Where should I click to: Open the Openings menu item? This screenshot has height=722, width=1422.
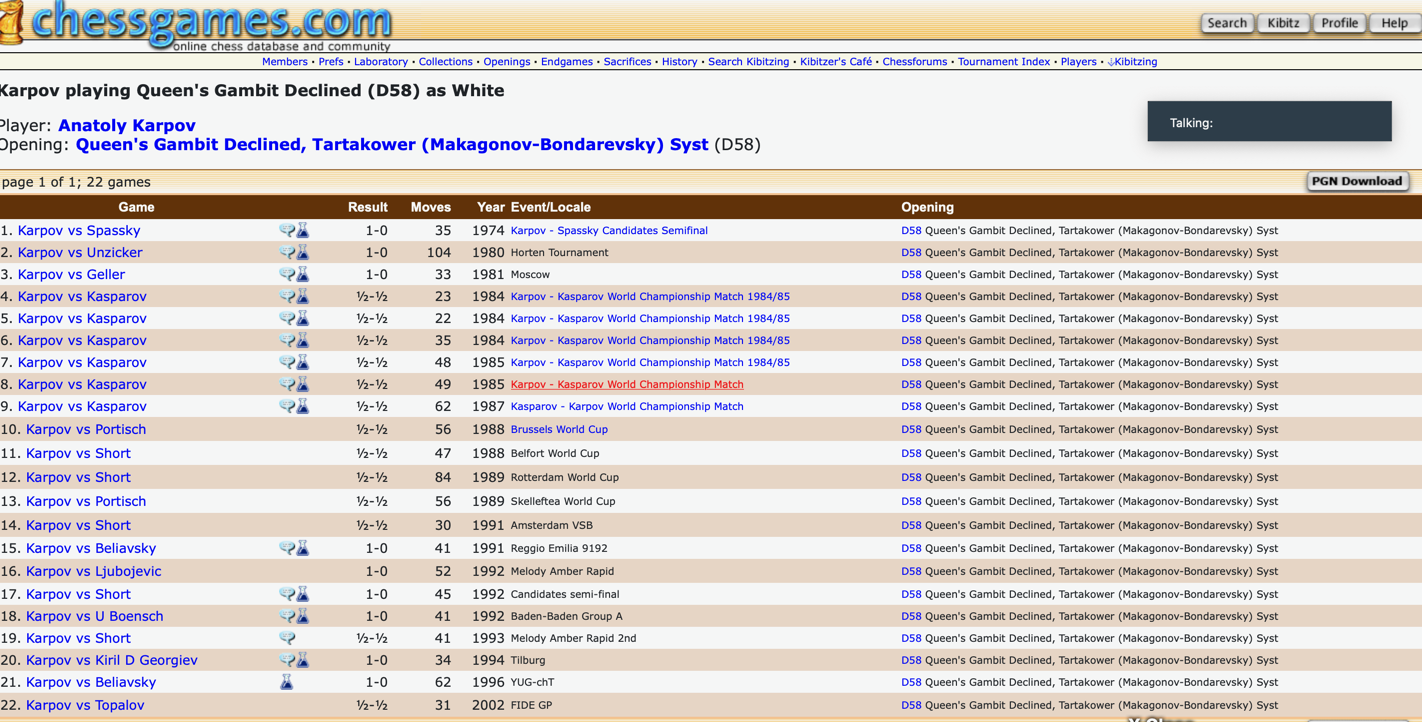[x=507, y=62]
